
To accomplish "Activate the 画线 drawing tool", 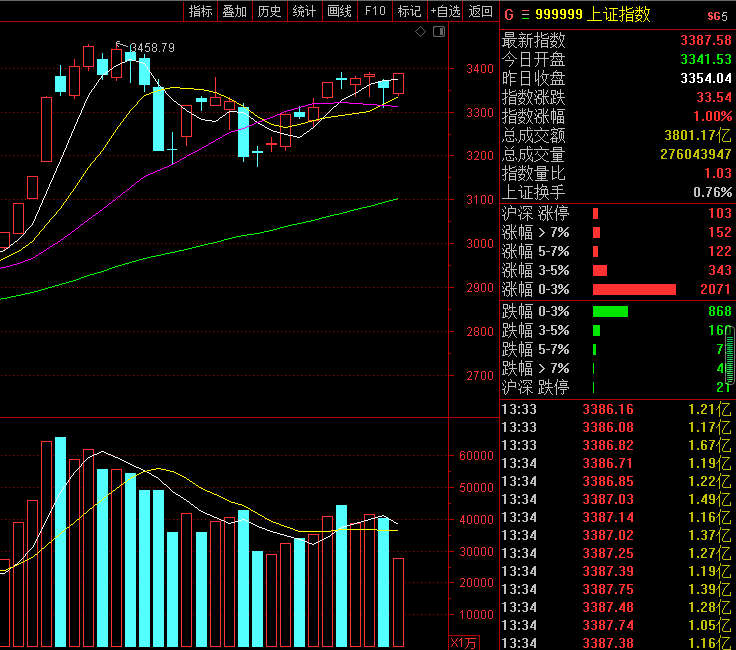I will point(339,11).
